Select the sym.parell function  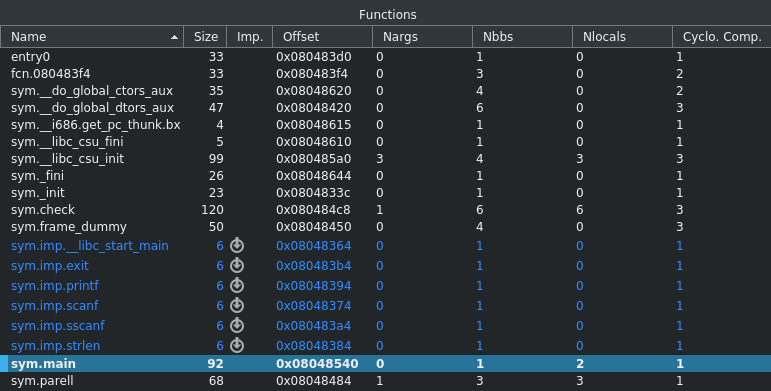[386, 381]
